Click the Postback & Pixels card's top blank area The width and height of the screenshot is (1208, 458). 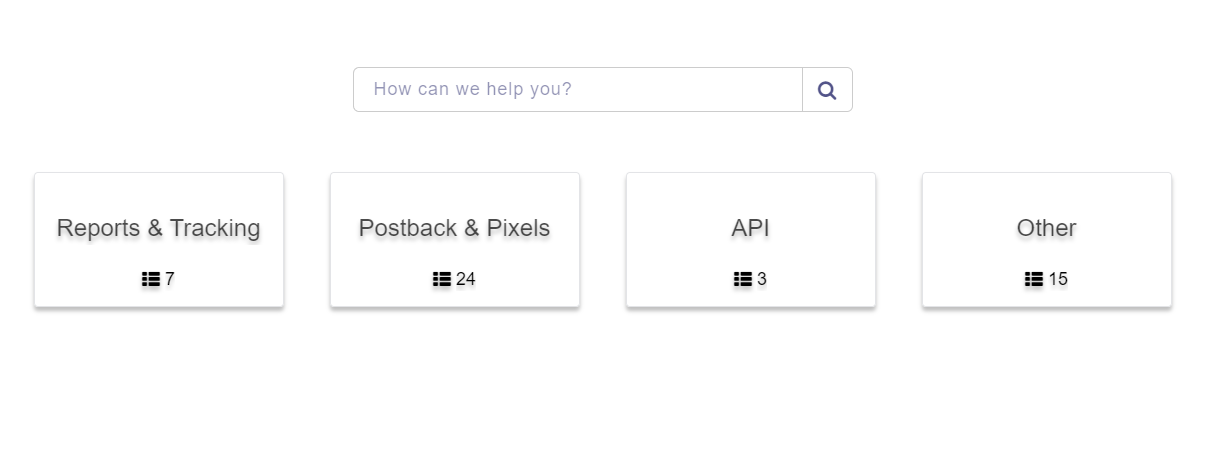455,190
